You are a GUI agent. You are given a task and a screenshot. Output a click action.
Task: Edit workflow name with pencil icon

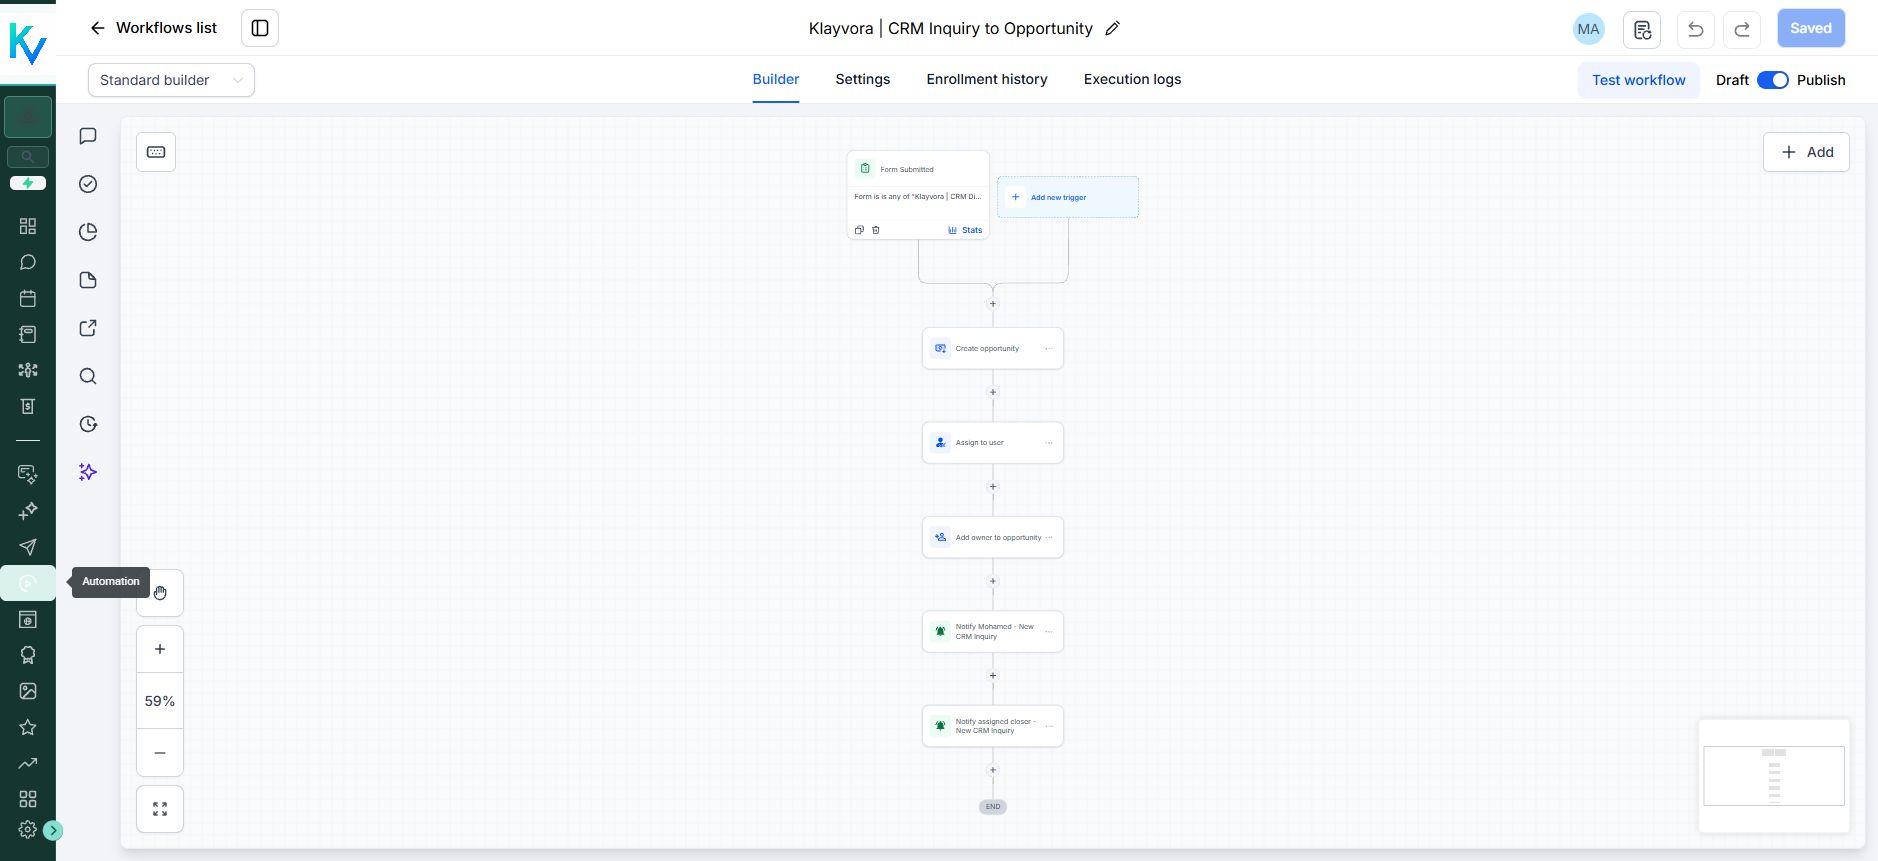click(x=1112, y=28)
